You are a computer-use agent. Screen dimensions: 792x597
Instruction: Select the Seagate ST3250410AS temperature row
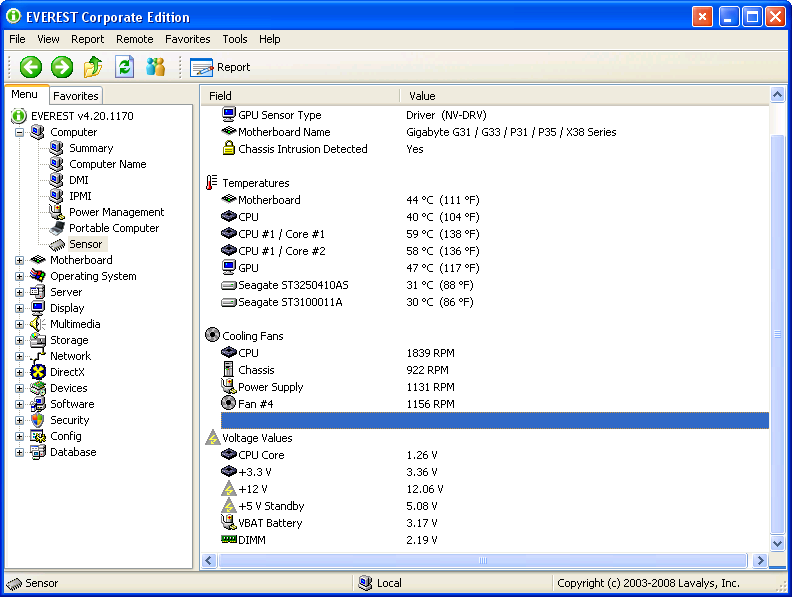[495, 285]
